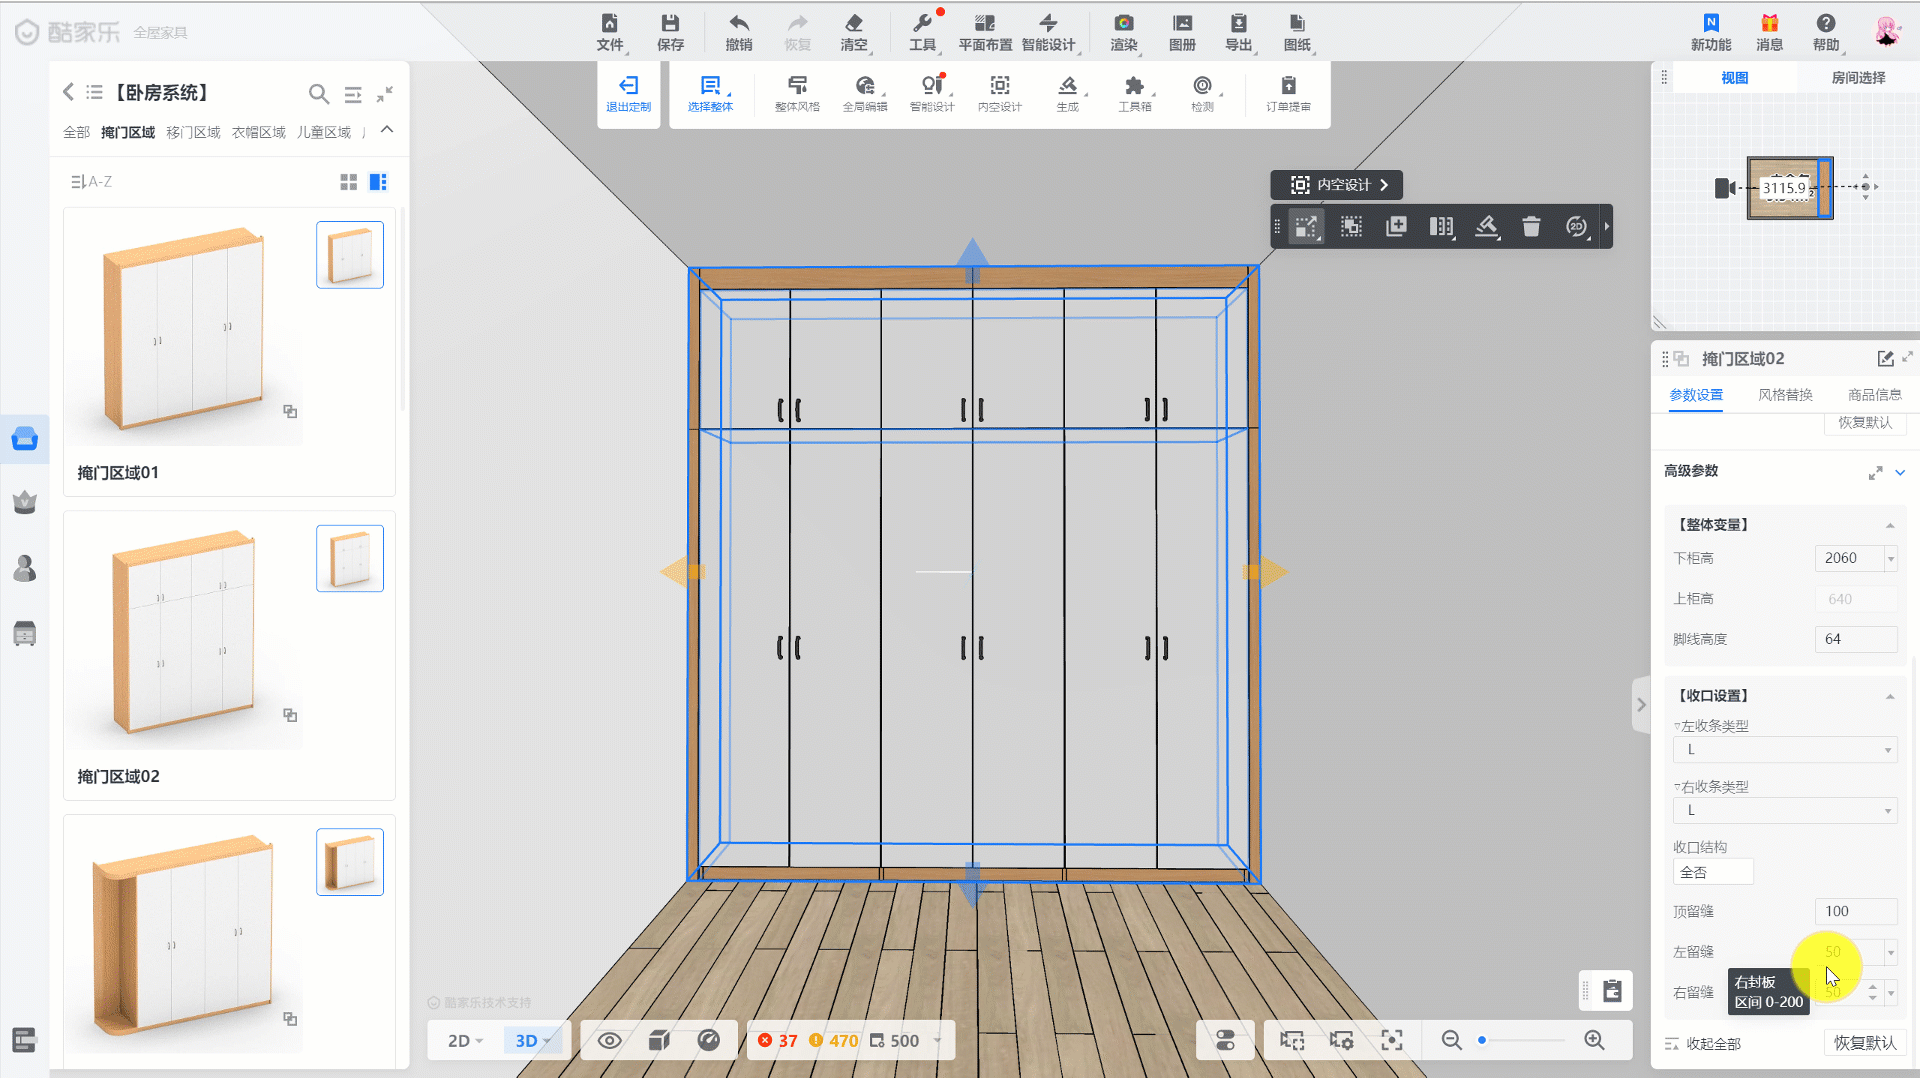
Task: Open the 渲染 render tool
Action: coord(1123,24)
